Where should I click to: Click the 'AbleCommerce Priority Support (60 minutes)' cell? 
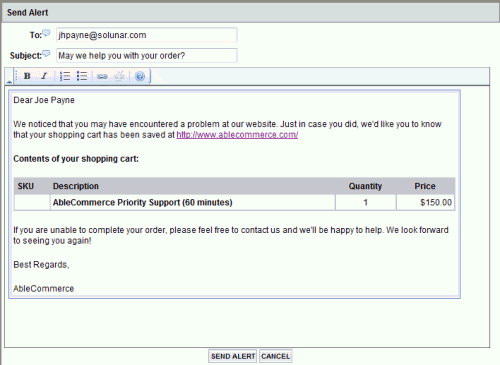(x=193, y=202)
